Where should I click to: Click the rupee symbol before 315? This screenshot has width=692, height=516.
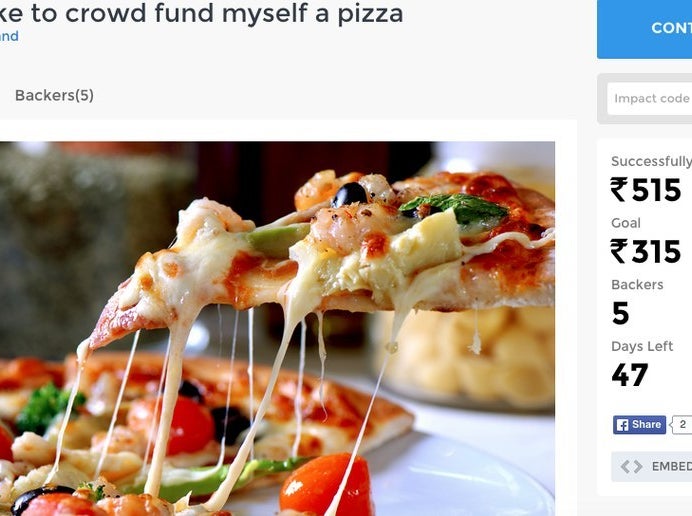point(619,251)
